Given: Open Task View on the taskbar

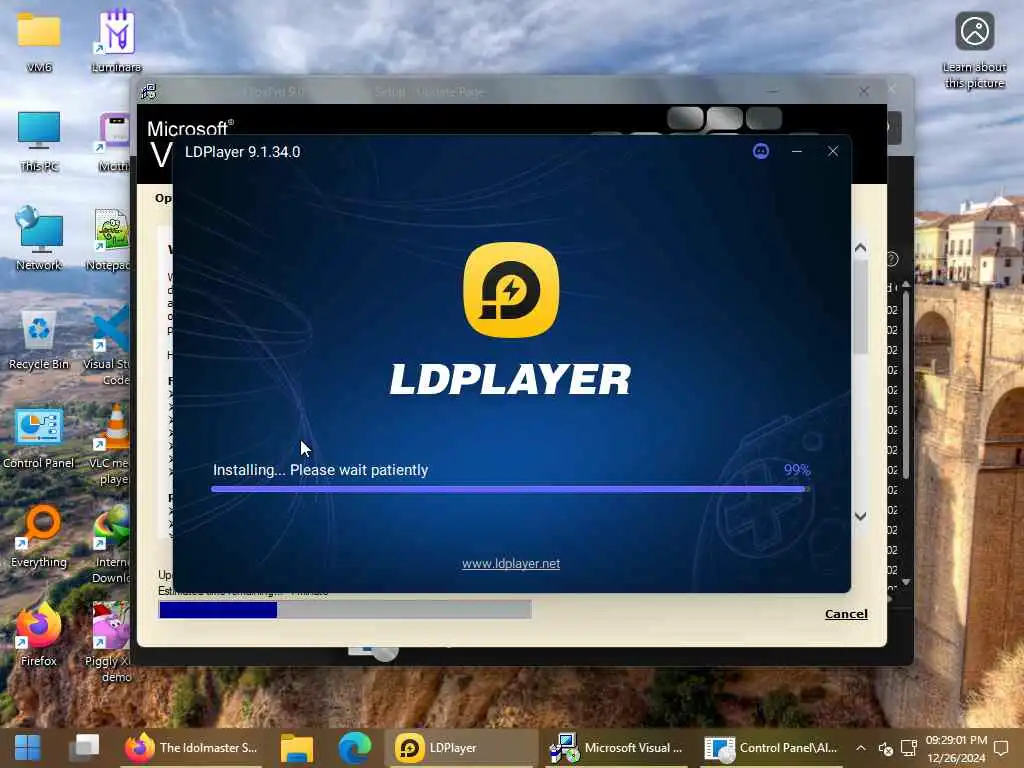Looking at the screenshot, I should [x=85, y=748].
